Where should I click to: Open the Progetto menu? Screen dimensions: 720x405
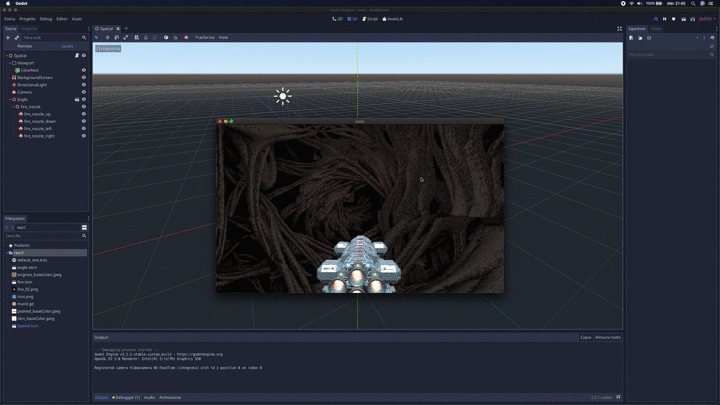[x=27, y=19]
